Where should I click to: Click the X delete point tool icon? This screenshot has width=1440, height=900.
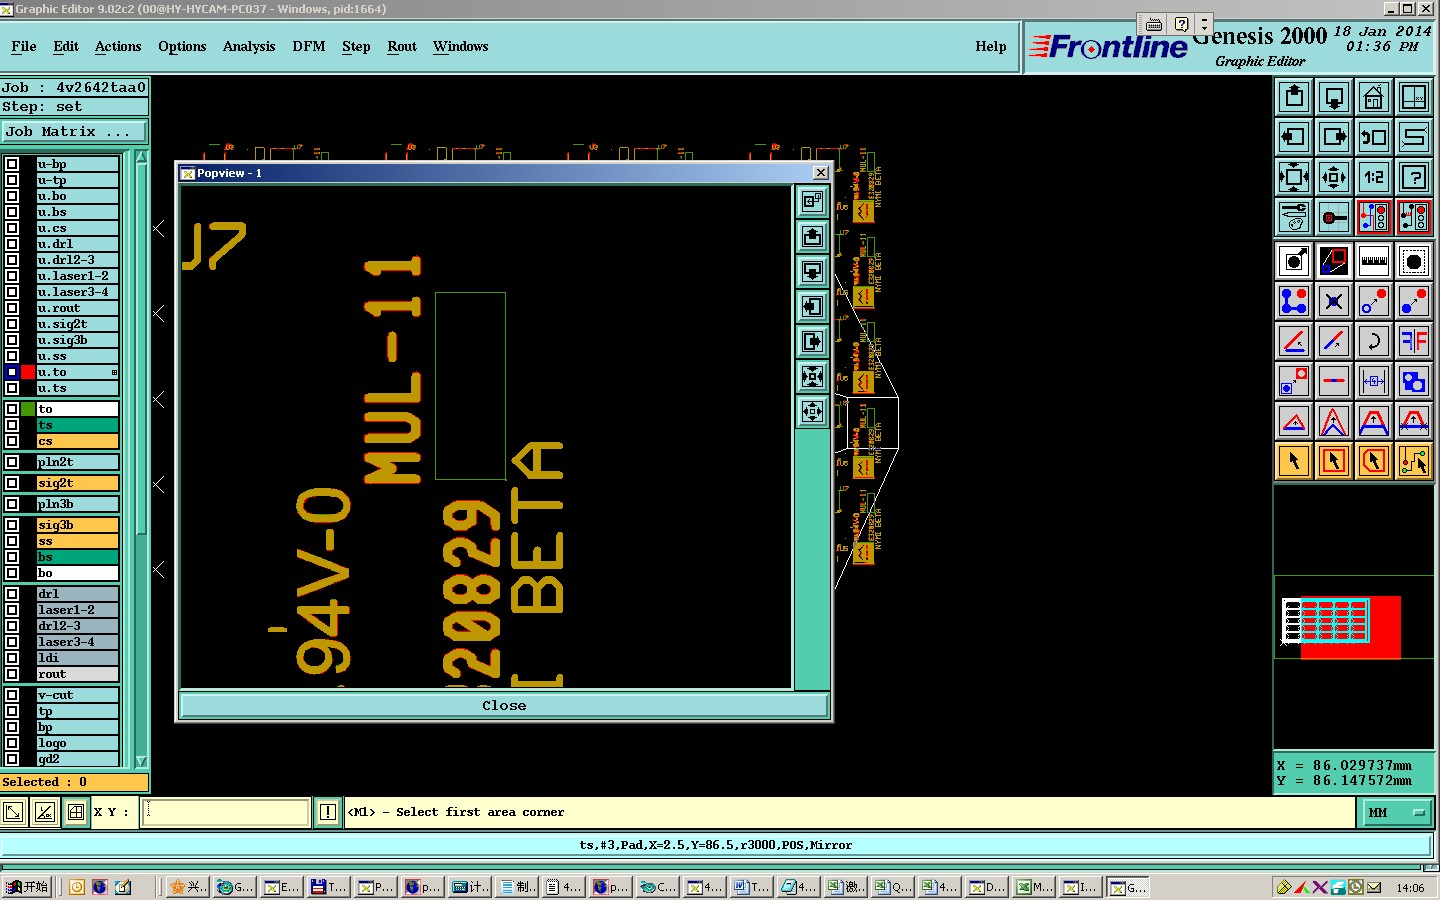coord(1334,301)
